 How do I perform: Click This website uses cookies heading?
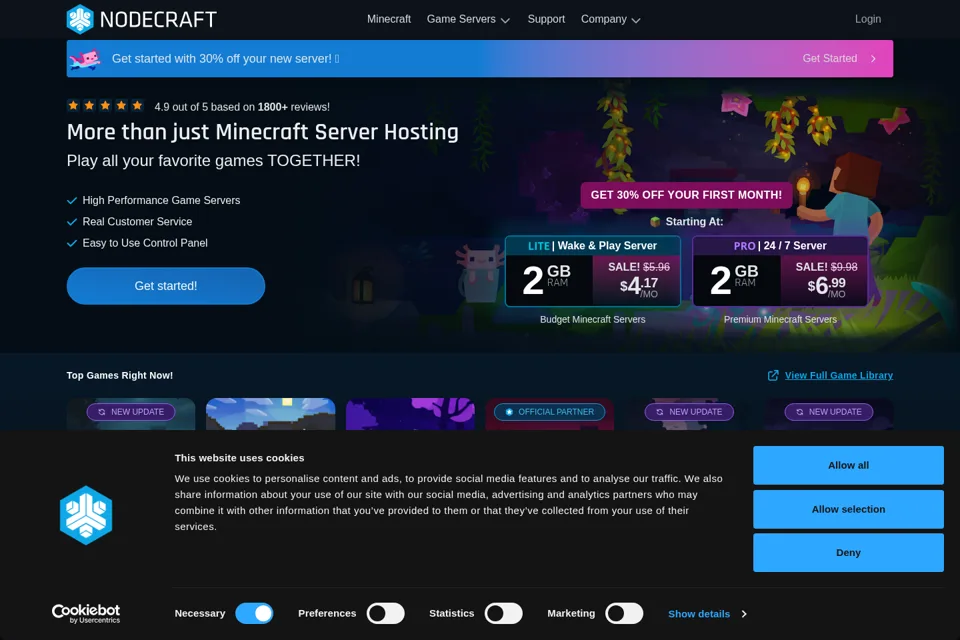coord(239,457)
